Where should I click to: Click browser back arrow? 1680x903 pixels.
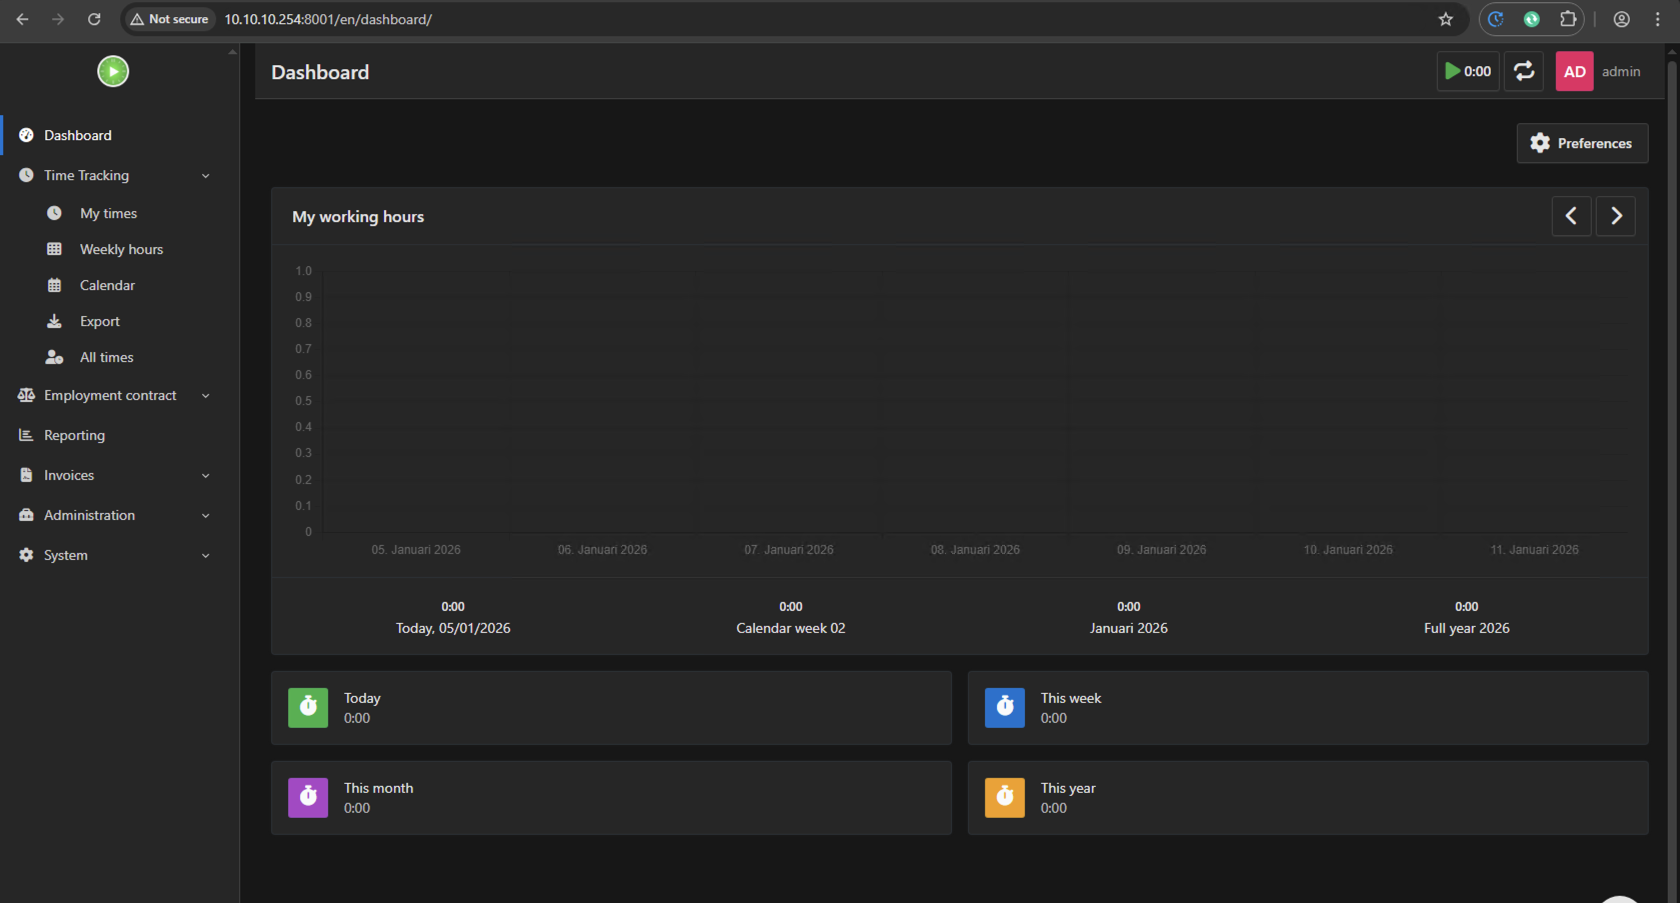tap(22, 19)
